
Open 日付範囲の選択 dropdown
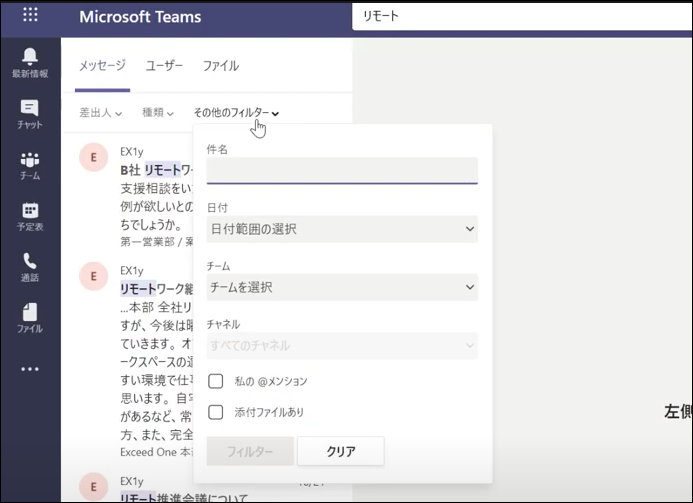tap(342, 229)
